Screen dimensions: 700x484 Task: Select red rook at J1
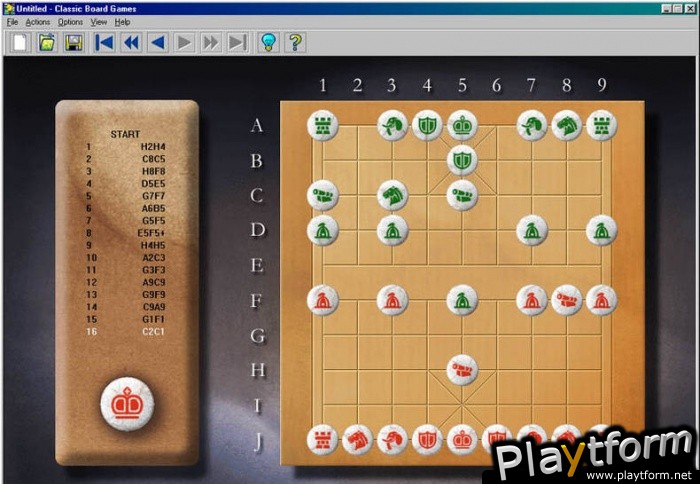pos(322,440)
